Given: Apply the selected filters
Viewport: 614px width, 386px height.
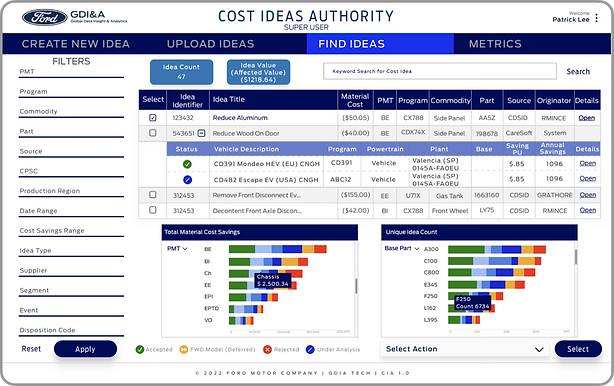Looking at the screenshot, I should pos(85,349).
